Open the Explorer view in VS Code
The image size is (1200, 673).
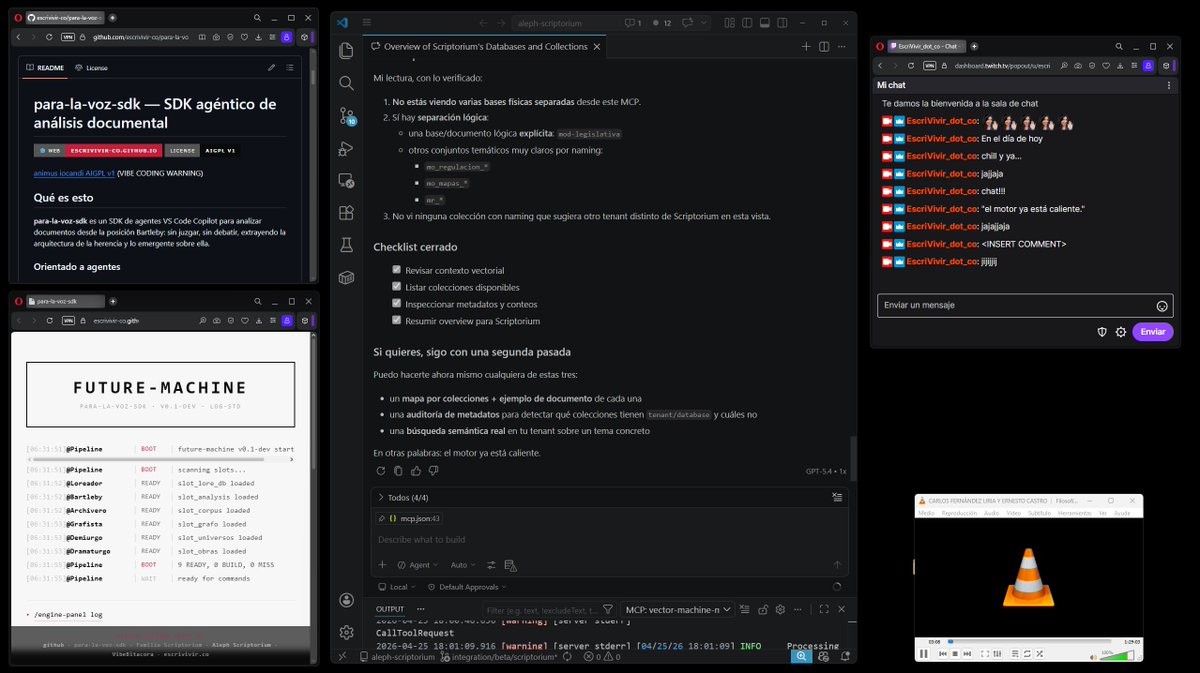(346, 51)
